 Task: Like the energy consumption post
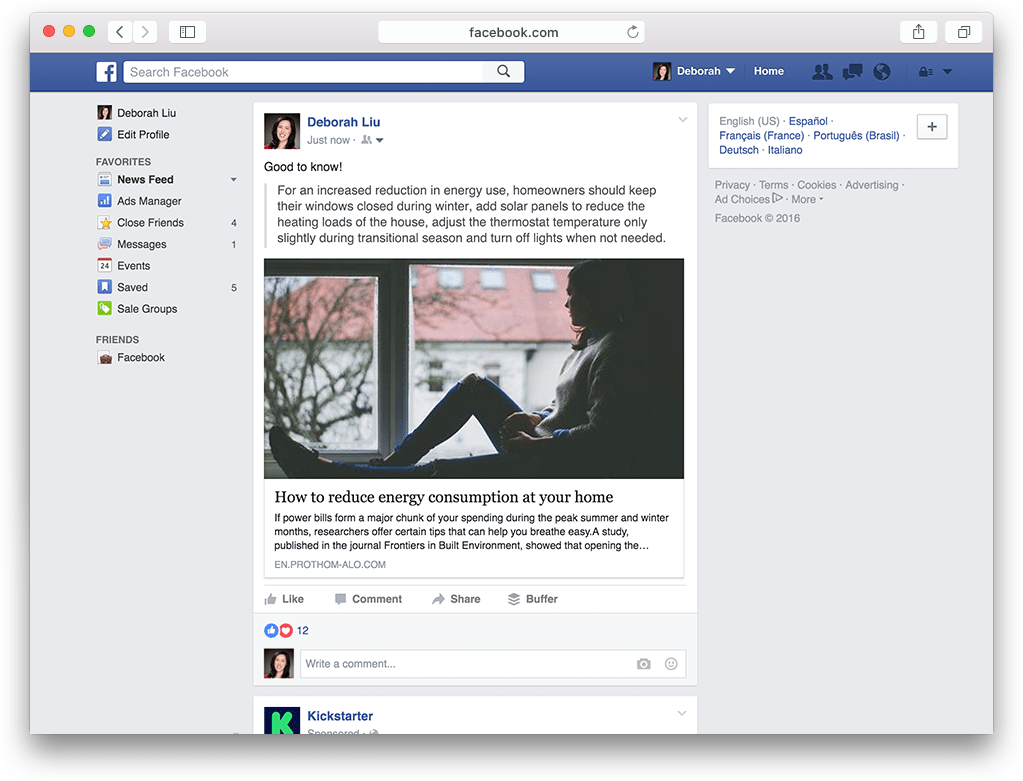point(284,599)
